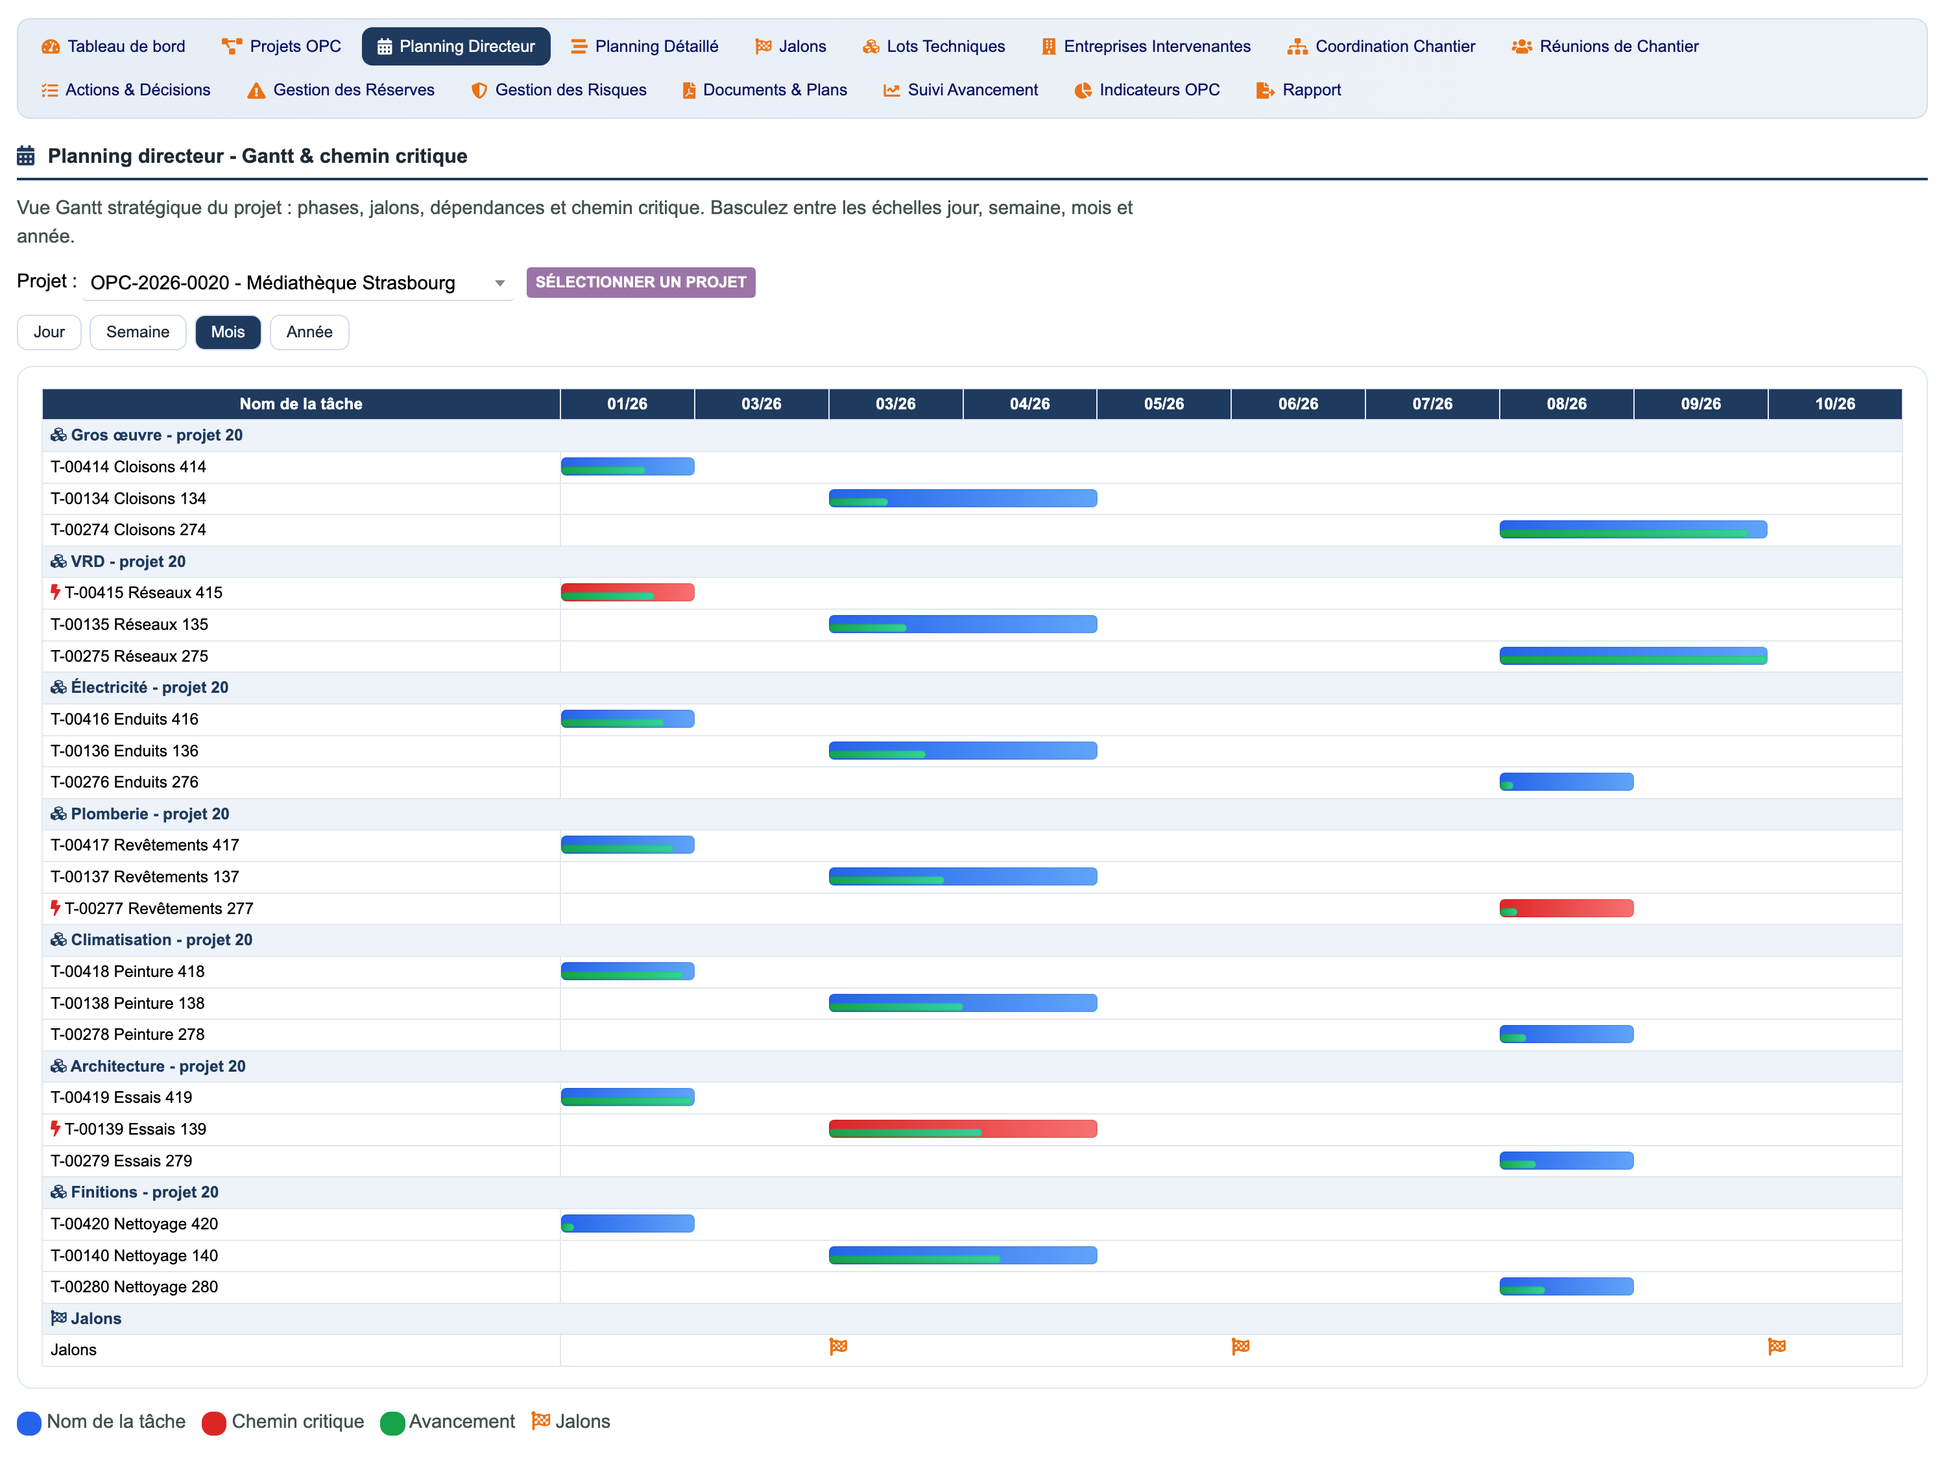Click the 08/26 column header

click(x=1567, y=405)
